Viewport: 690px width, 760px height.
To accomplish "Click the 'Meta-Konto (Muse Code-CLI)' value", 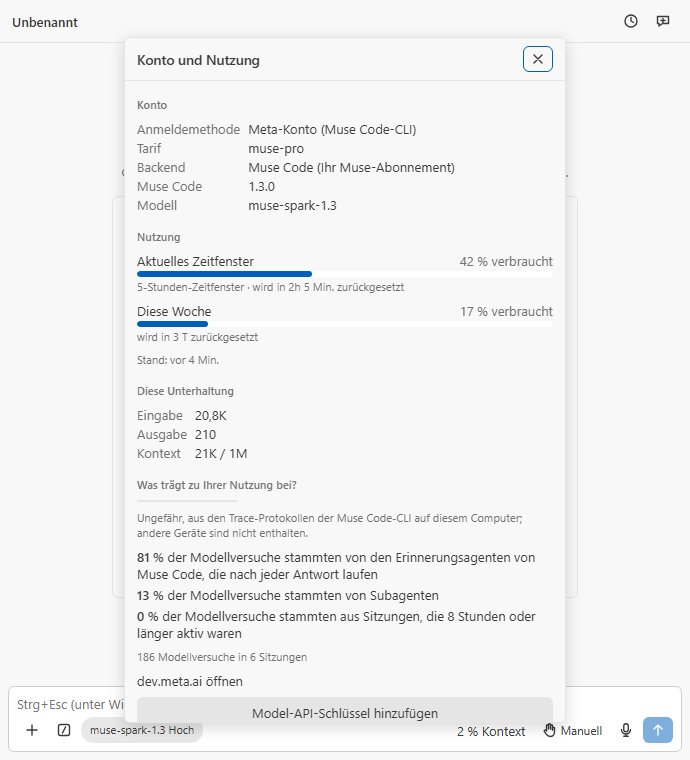I will point(332,130).
